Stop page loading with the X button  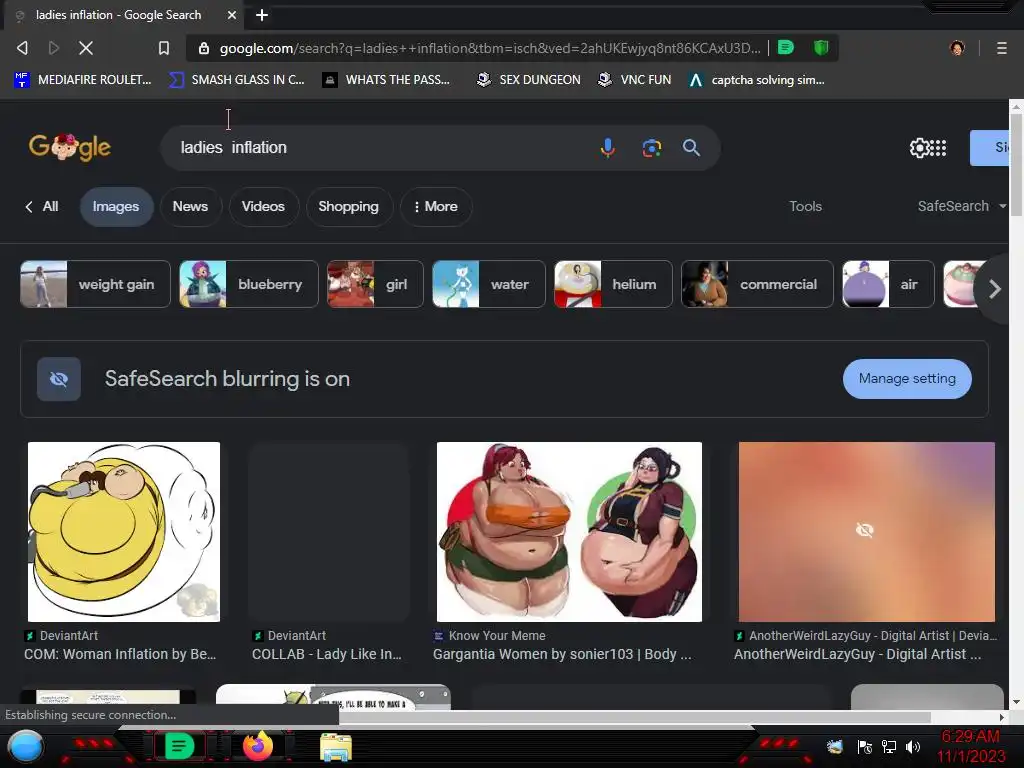click(86, 48)
